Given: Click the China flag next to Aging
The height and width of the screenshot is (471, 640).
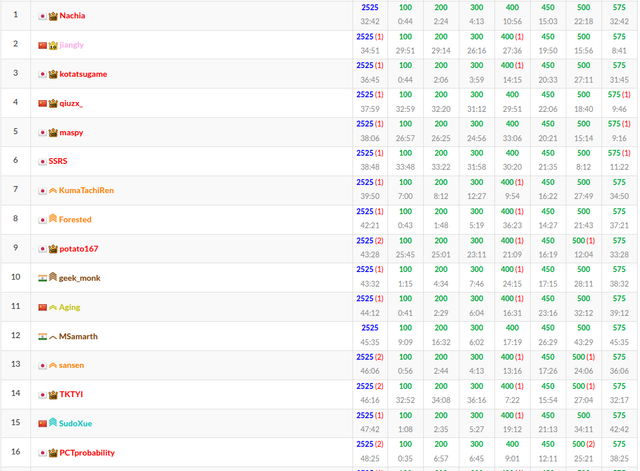Looking at the screenshot, I should [42, 307].
